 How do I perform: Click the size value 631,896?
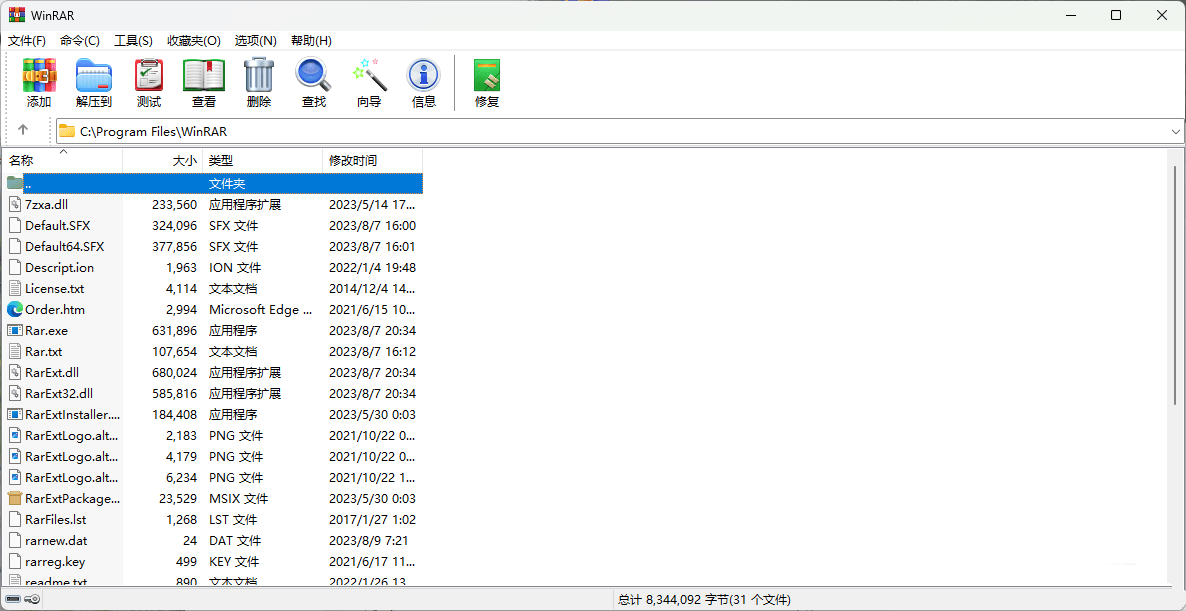click(174, 330)
